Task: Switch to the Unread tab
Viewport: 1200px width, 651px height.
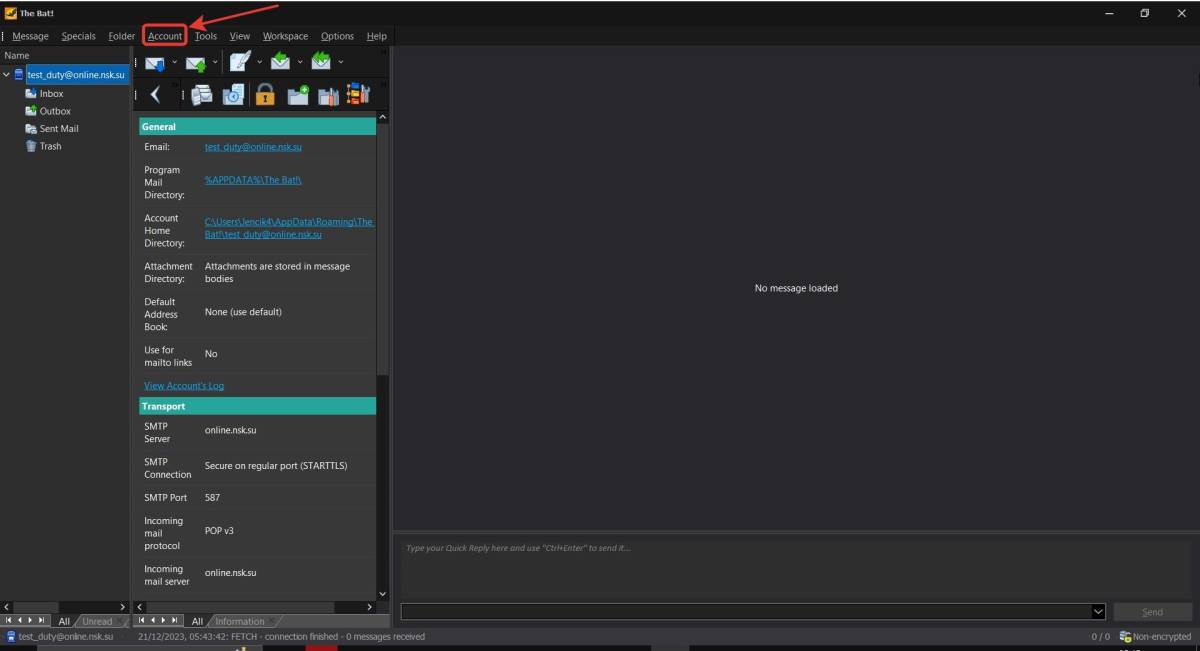Action: point(97,621)
